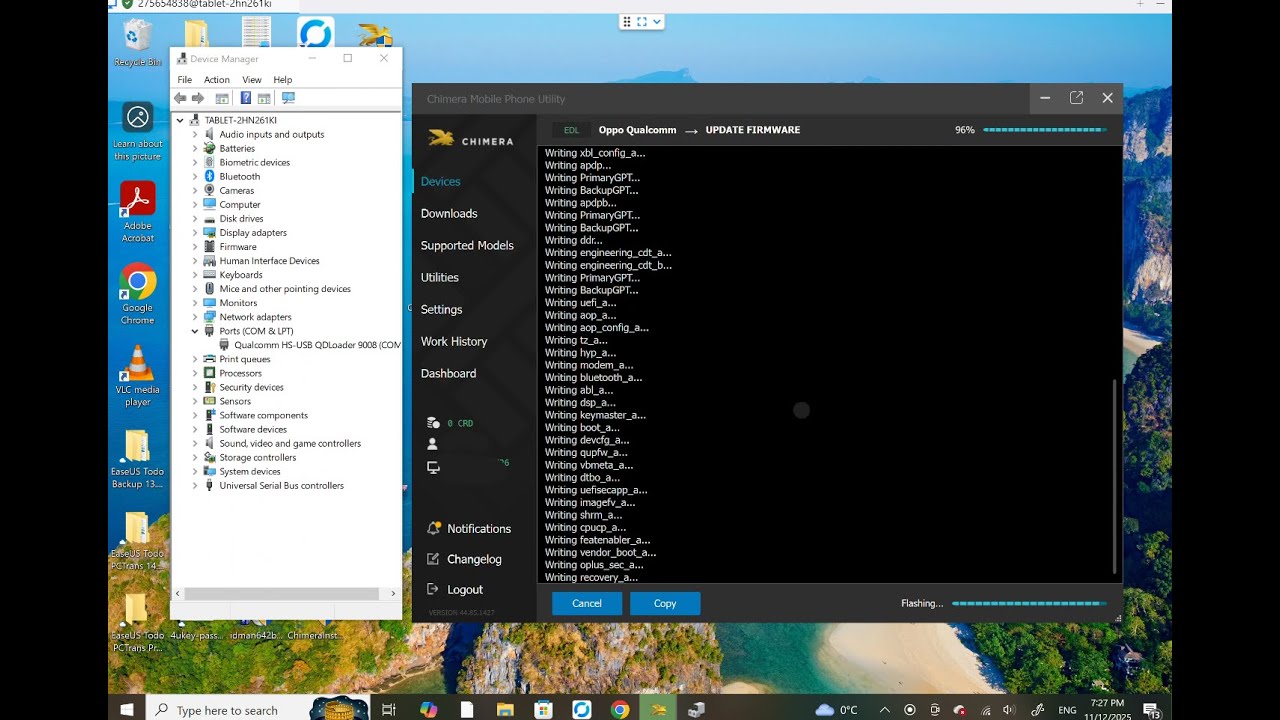Open the File menu in Device Manager
1280x720 pixels.
pos(184,80)
